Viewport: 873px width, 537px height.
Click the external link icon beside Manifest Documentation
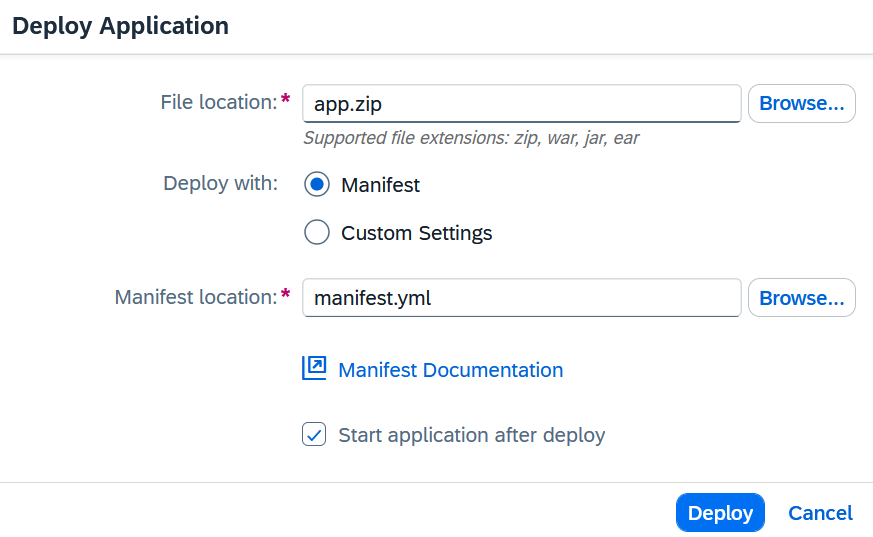point(314,368)
